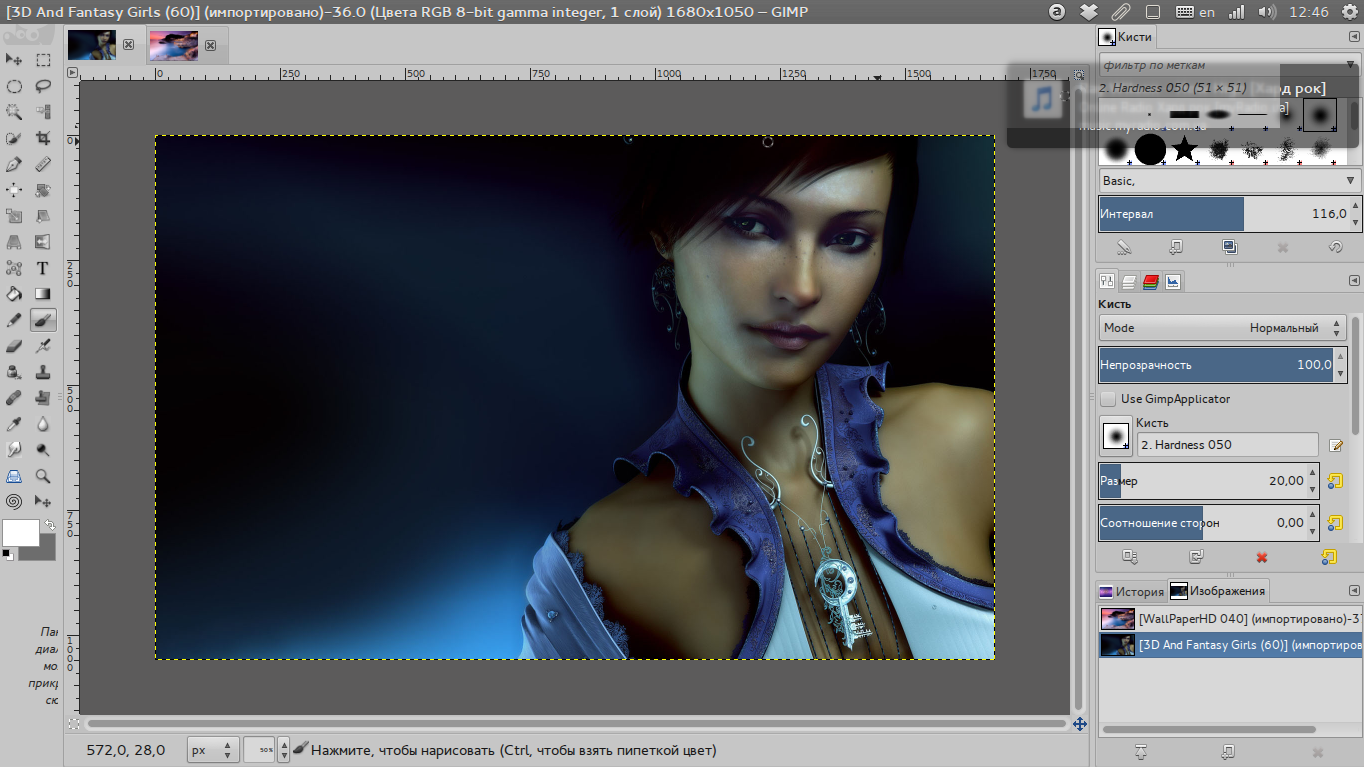
Task: Refresh brushes list button
Action: pos(1335,247)
